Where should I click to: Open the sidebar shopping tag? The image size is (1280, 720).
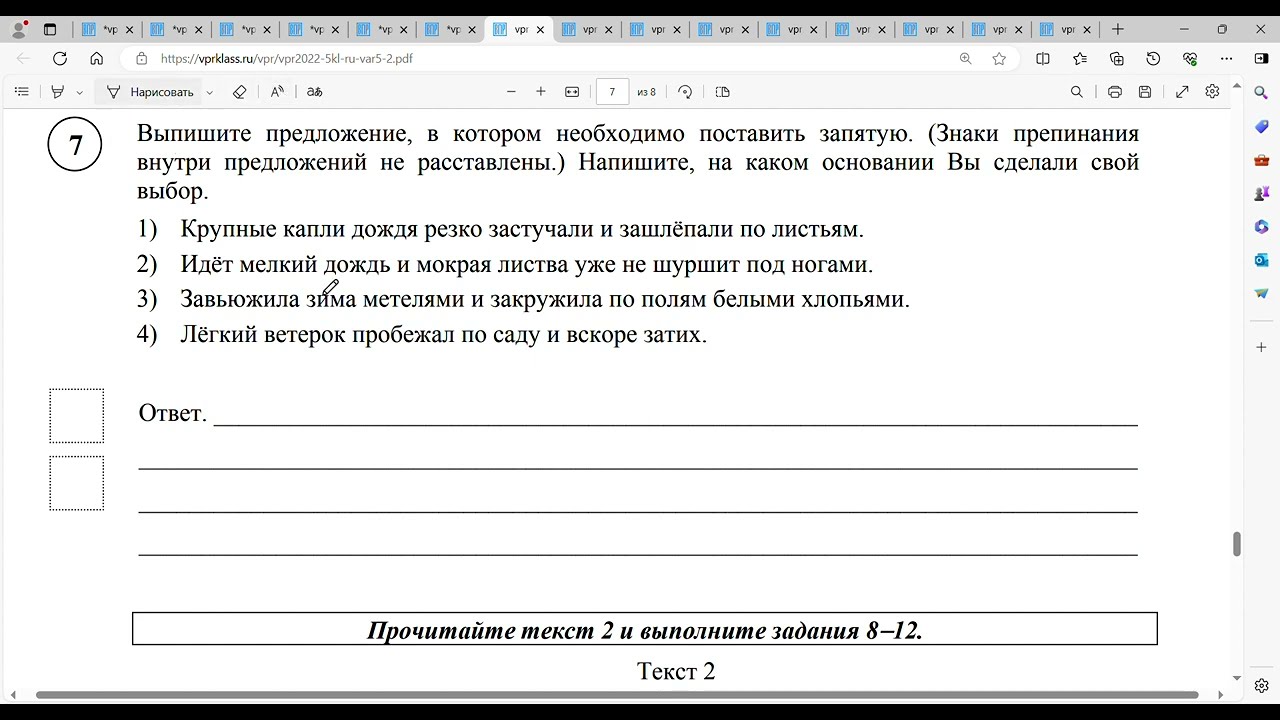(x=1262, y=126)
